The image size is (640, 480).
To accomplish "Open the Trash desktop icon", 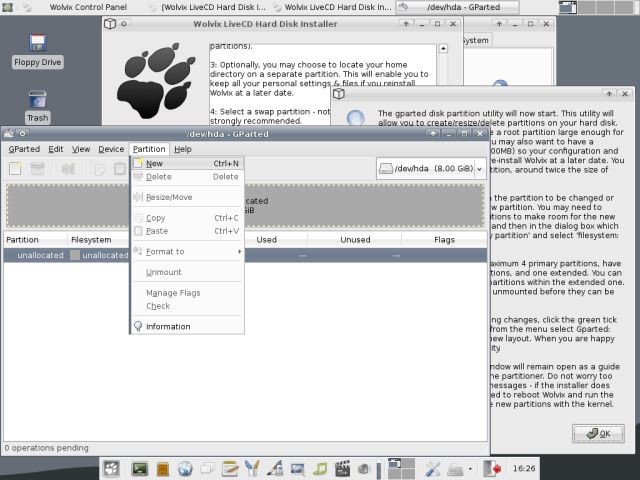I will (37, 104).
